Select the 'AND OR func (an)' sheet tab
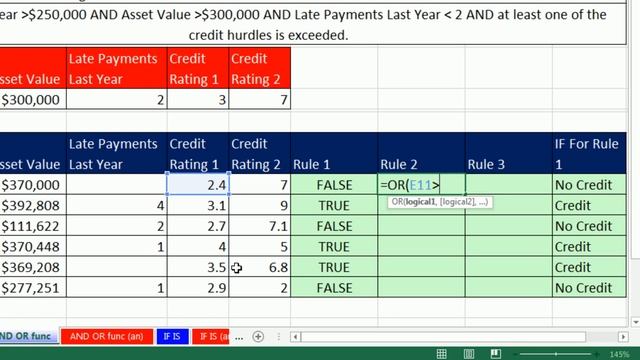 coord(107,336)
